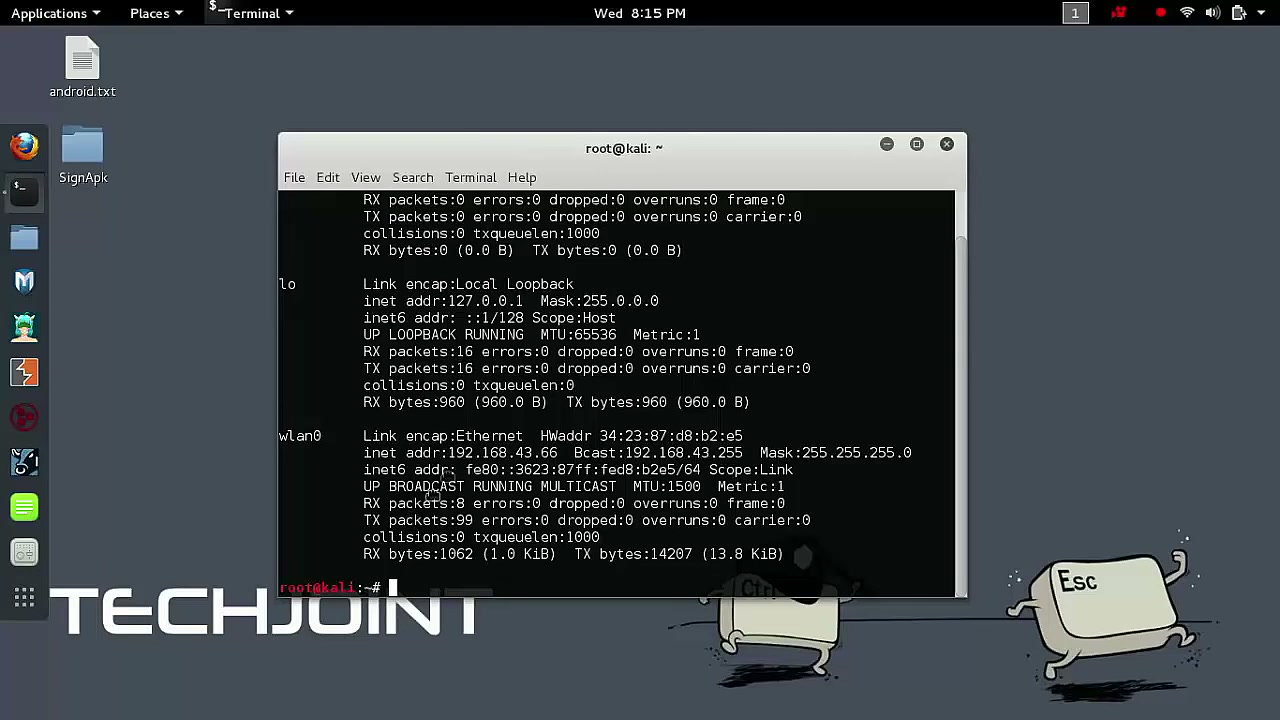Screen dimensions: 1280x720
Task: Click the inet addr:127.0.0.1 text
Action: coord(443,301)
